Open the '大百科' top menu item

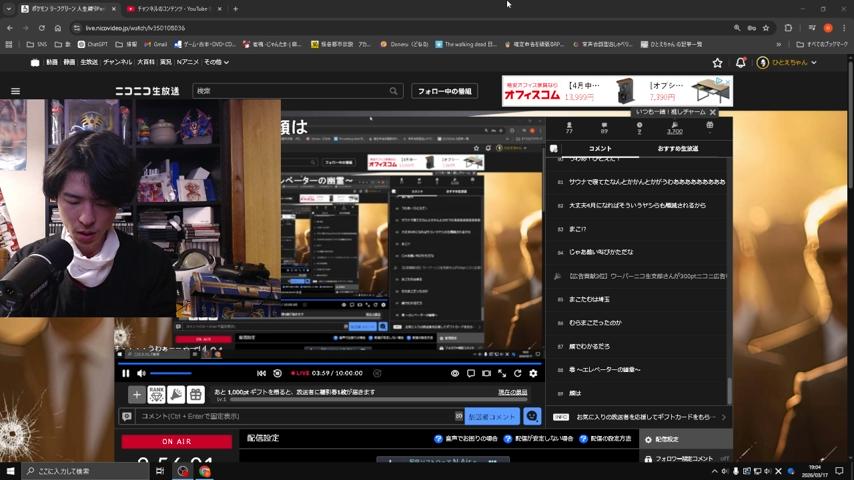145,62
